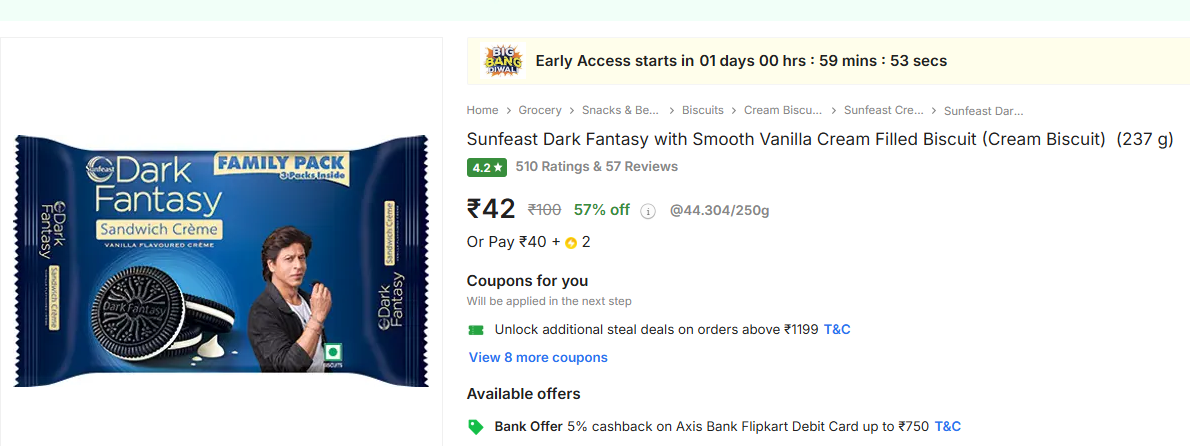Navigate to Snacks & Be... breadcrumb

click(621, 110)
